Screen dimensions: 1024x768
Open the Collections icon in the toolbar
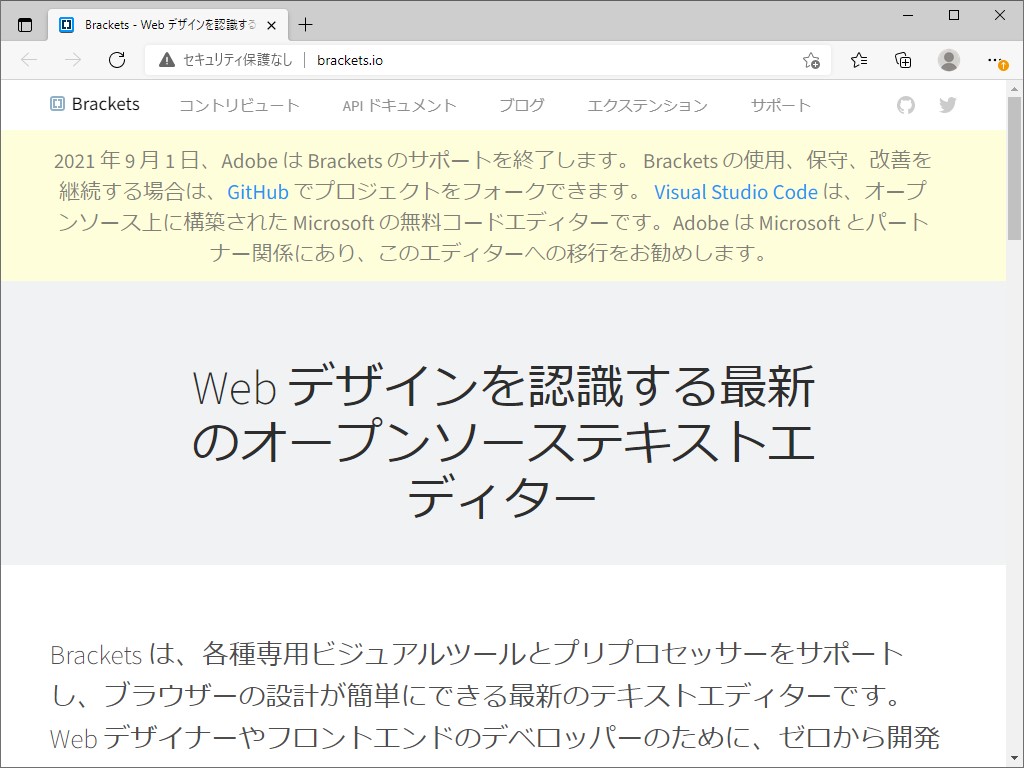[x=903, y=60]
